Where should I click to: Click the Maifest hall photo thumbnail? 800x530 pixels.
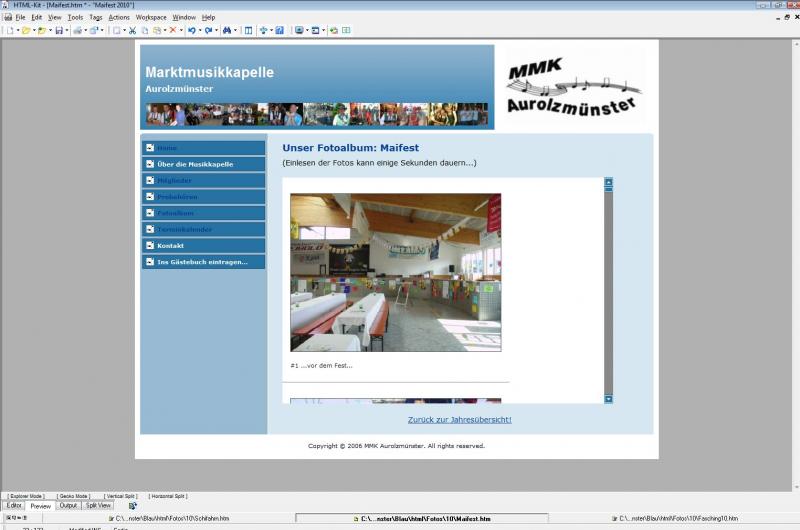(395, 272)
